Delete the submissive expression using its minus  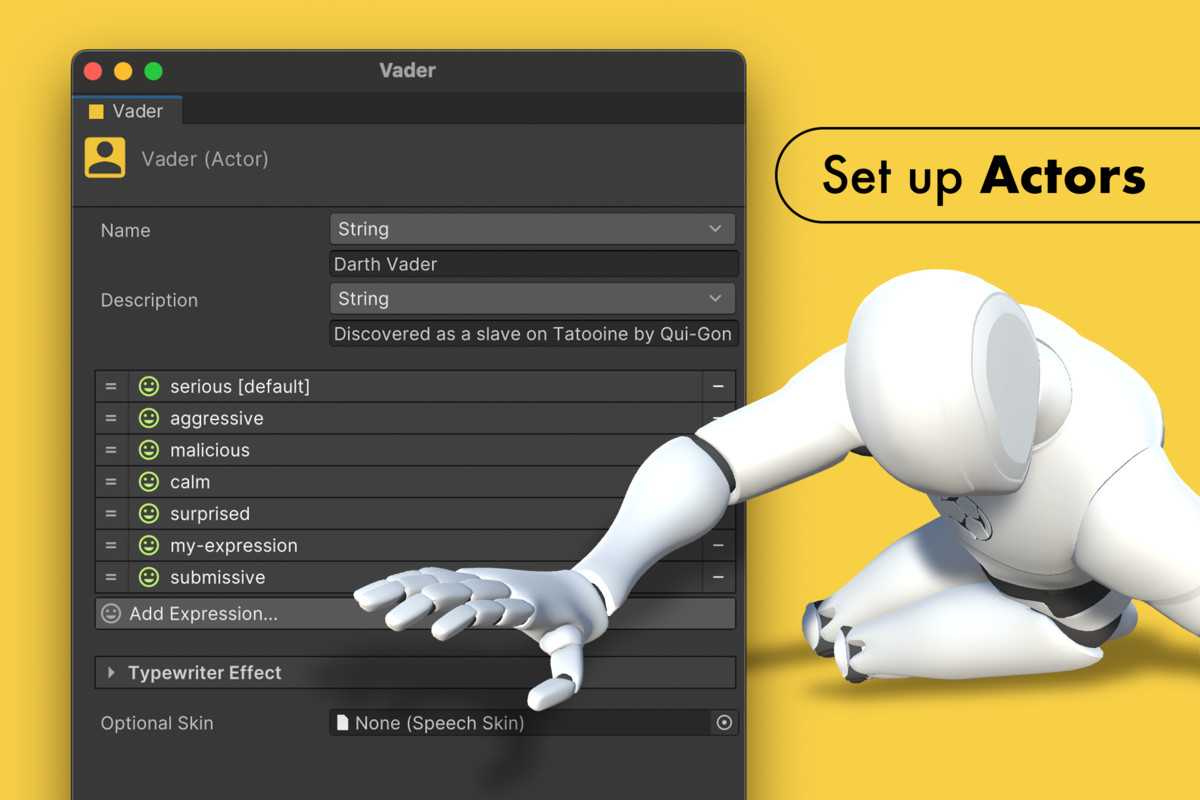718,578
